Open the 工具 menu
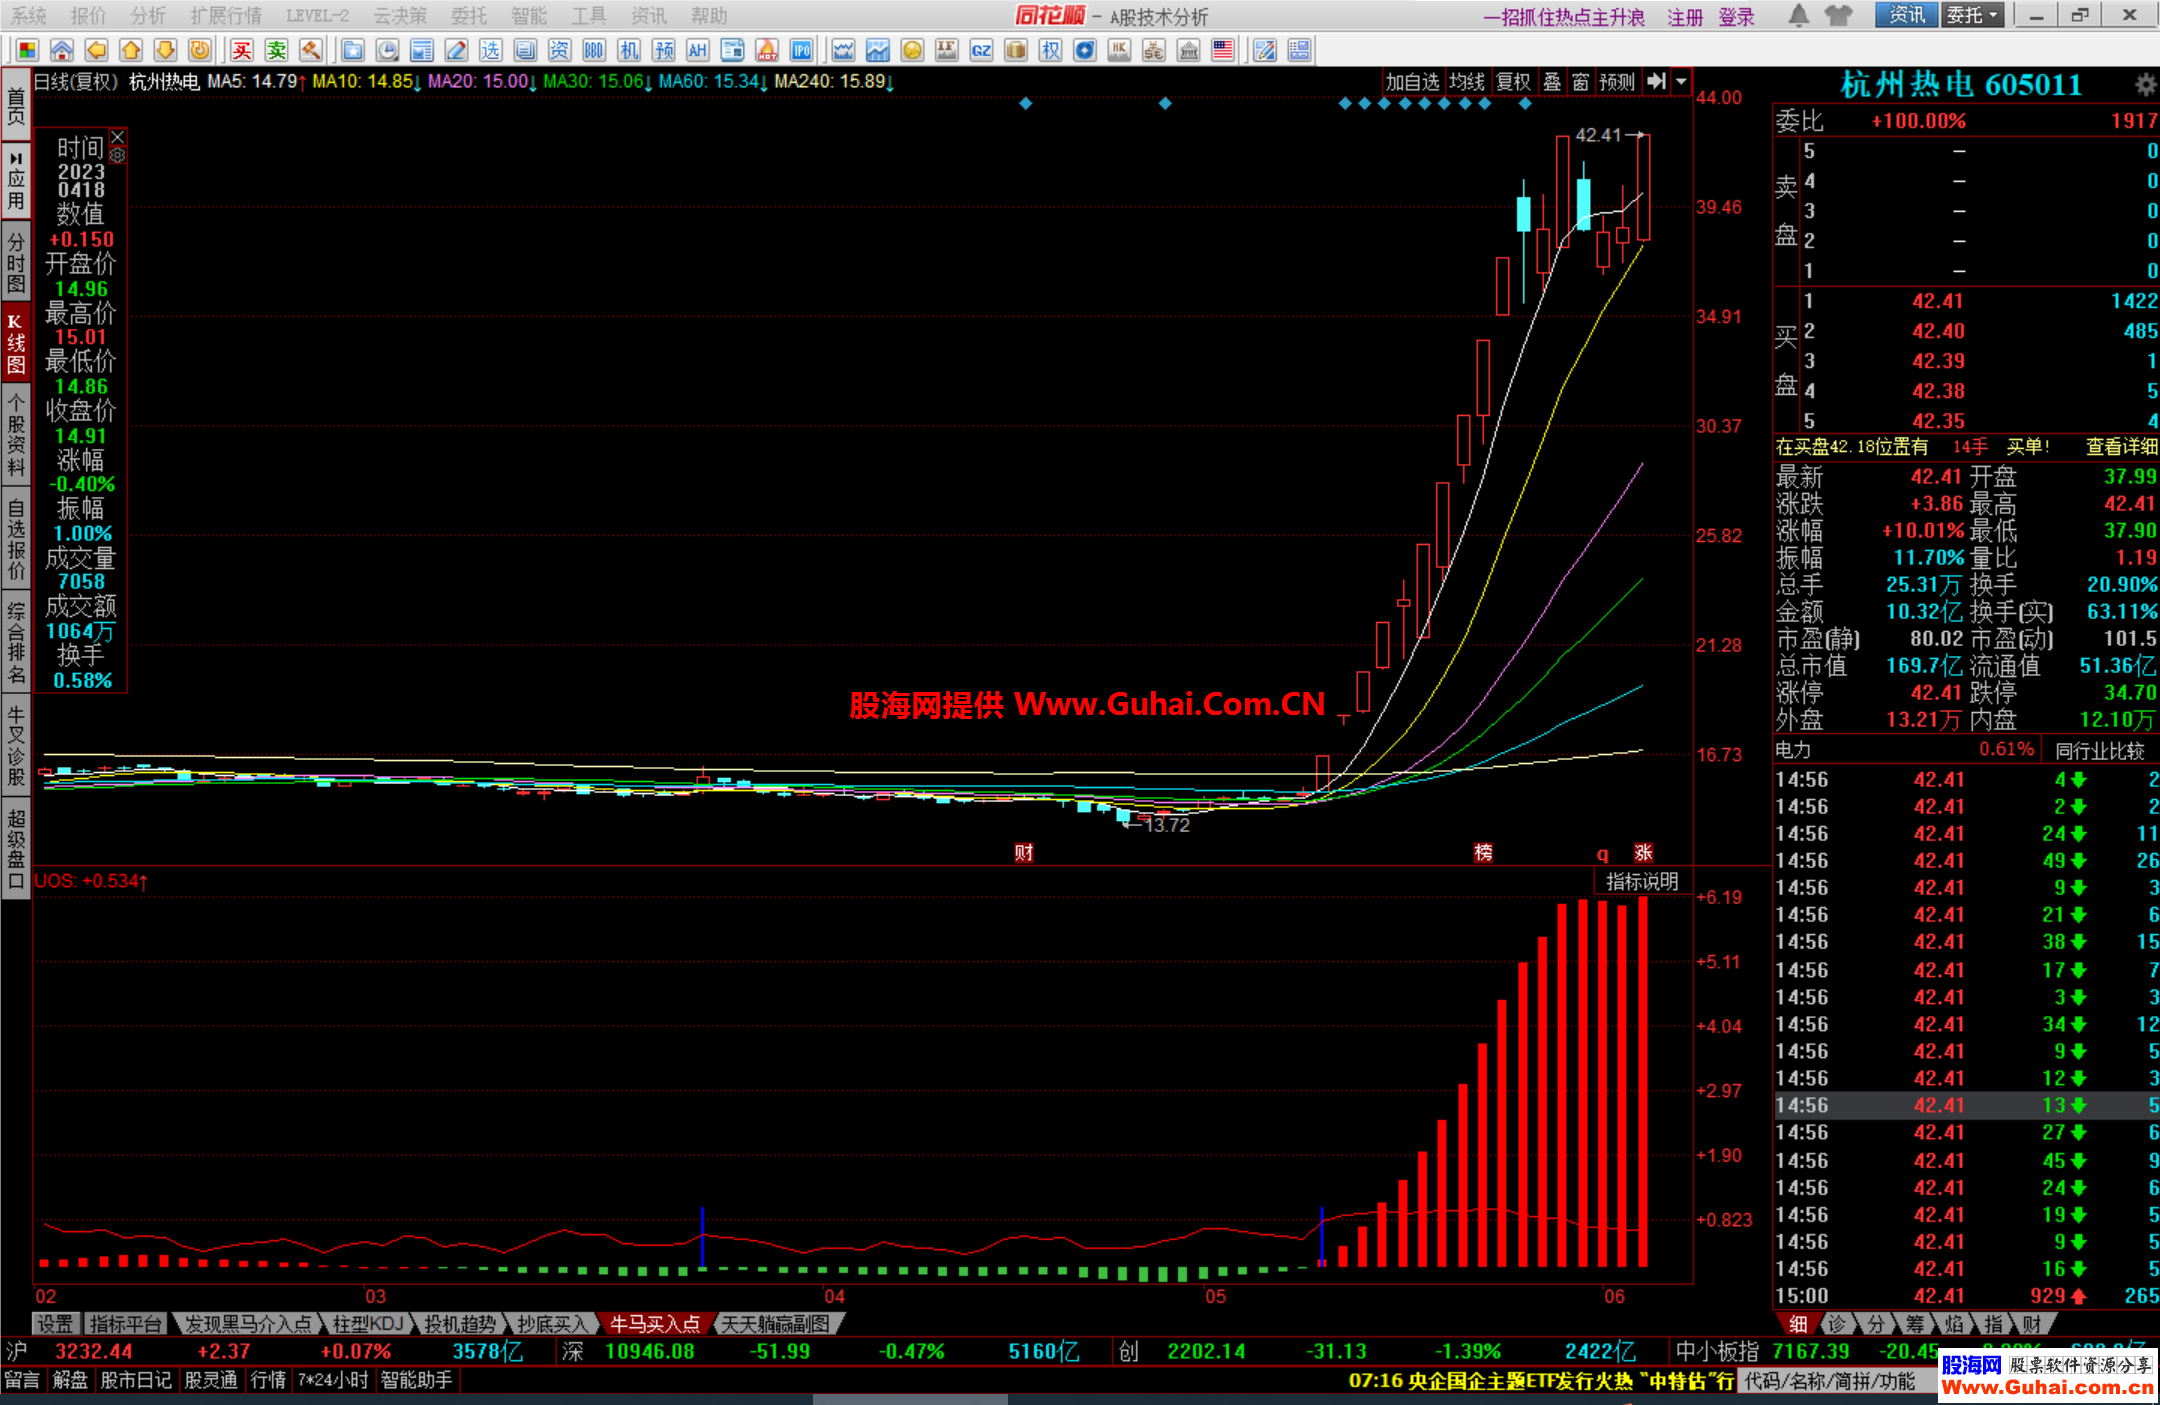The height and width of the screenshot is (1405, 2160). point(589,16)
